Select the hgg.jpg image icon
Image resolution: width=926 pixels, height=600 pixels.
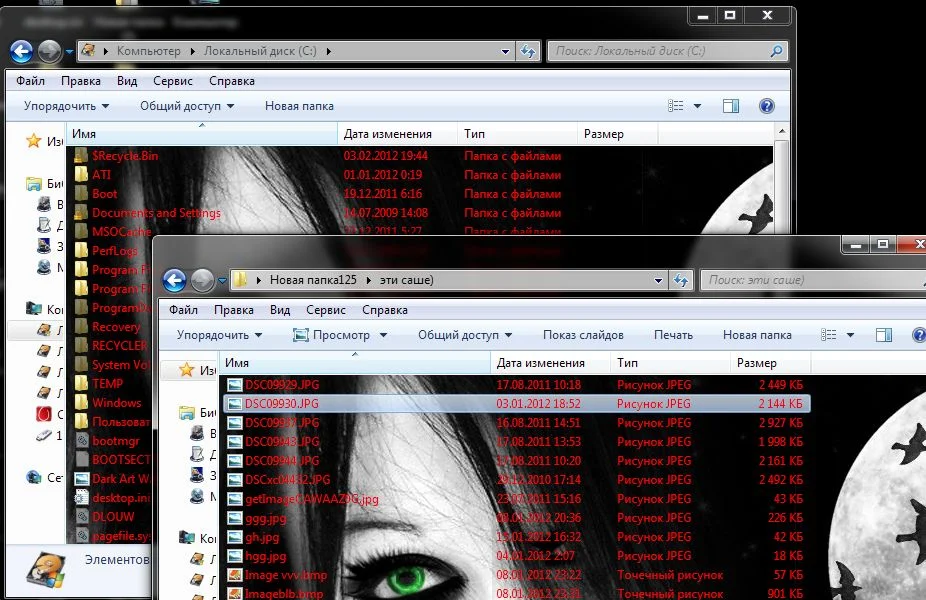click(235, 556)
